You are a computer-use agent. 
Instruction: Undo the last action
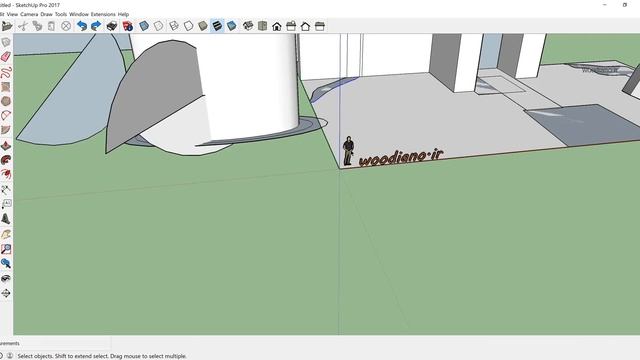tap(82, 26)
